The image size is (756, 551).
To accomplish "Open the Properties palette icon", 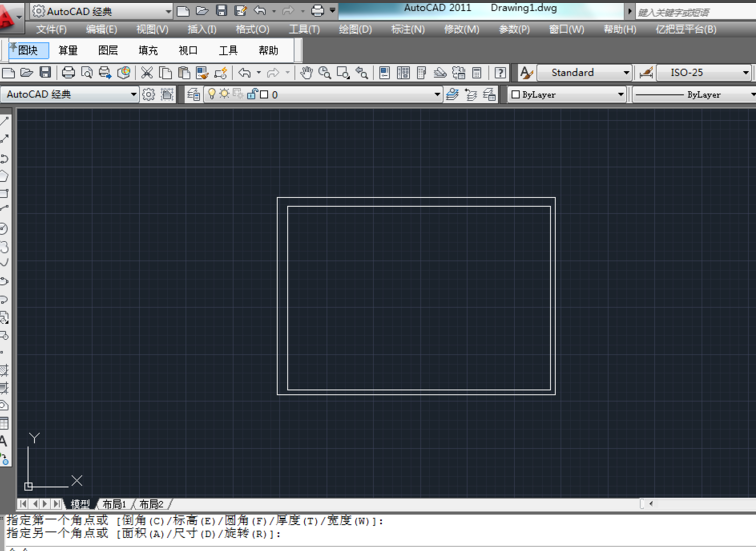I will click(x=384, y=73).
